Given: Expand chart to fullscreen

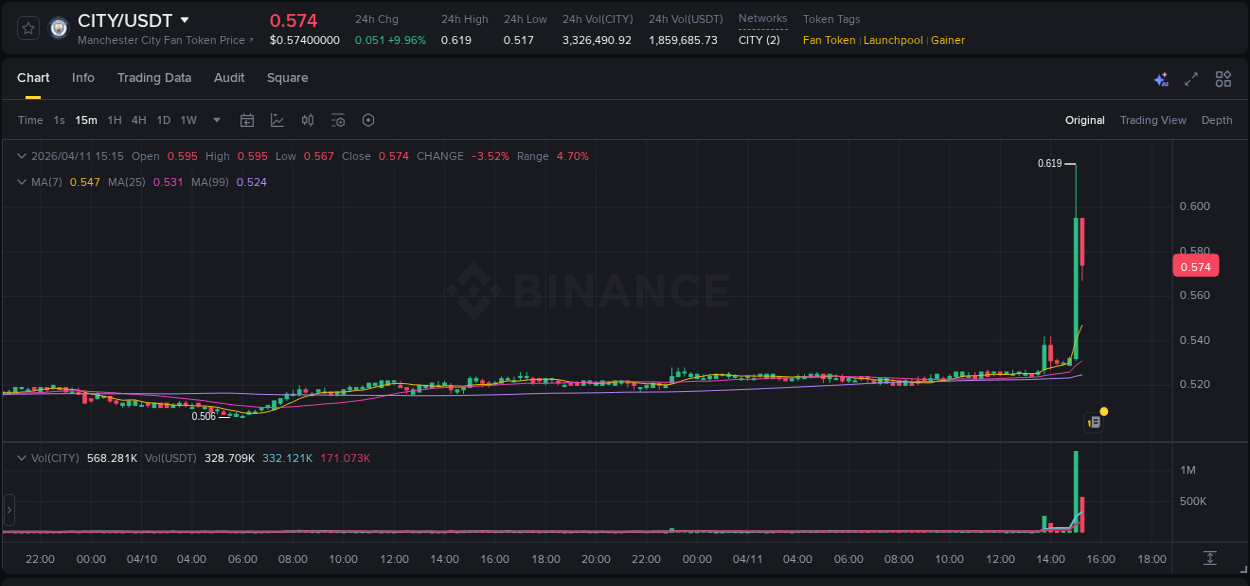Looking at the screenshot, I should tap(1191, 79).
